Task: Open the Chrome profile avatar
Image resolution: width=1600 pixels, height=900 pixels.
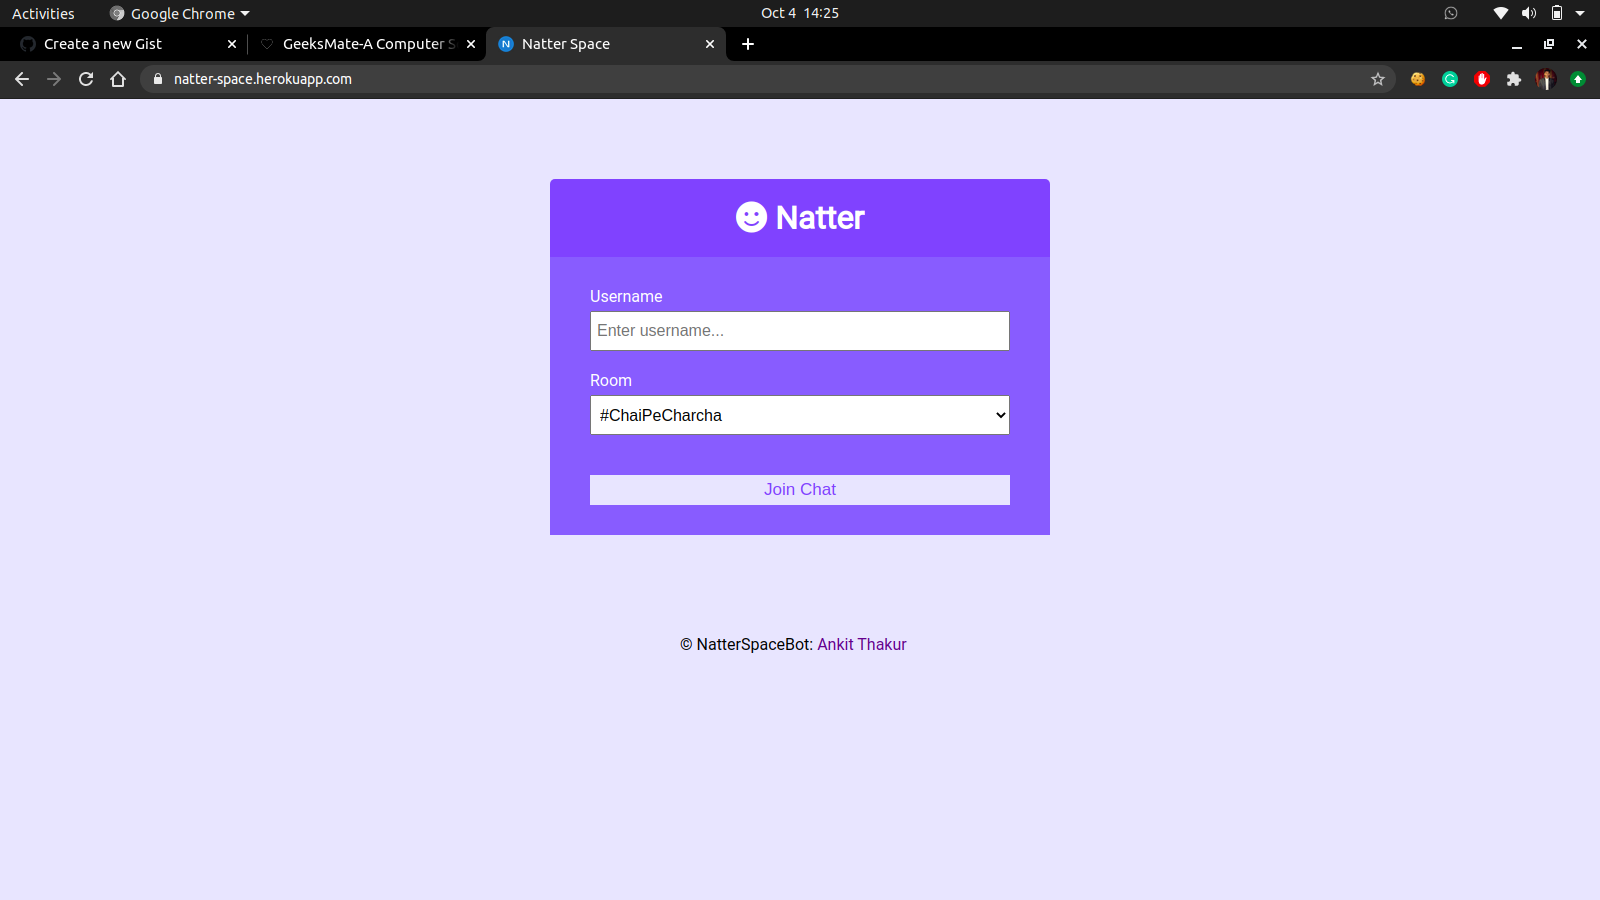Action: coord(1546,79)
